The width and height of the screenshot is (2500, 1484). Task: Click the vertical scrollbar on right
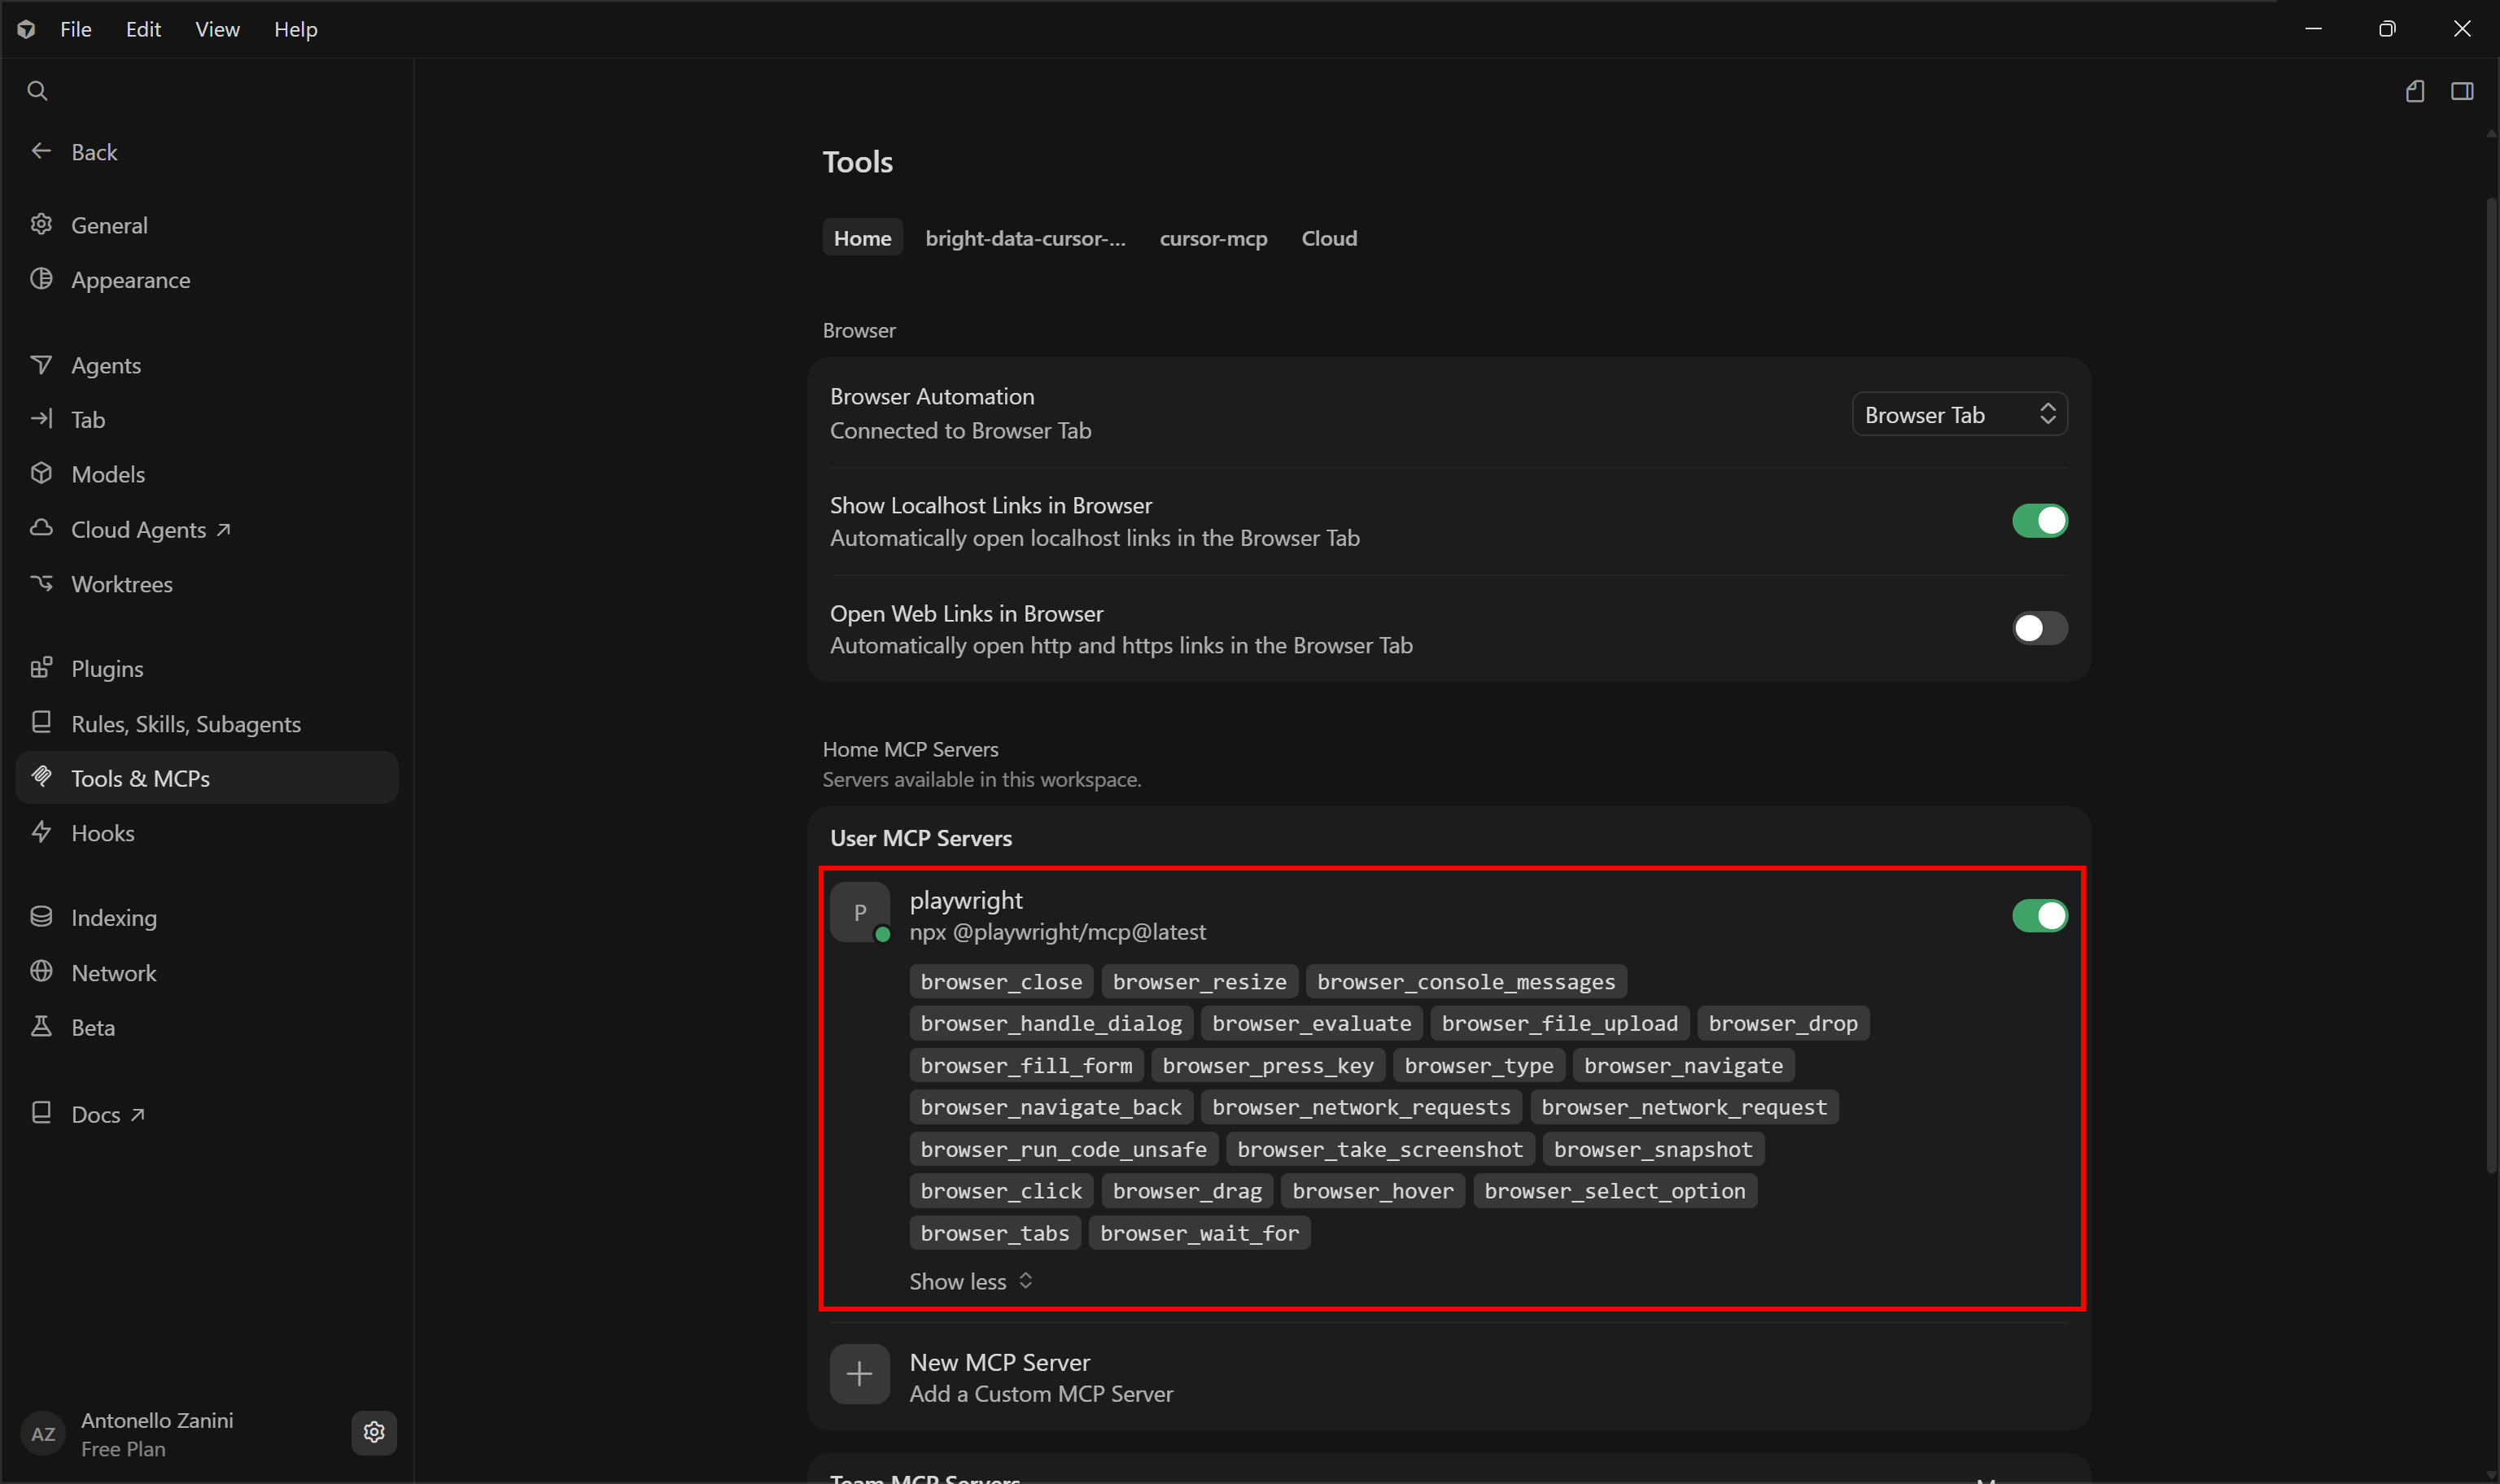[x=2490, y=686]
